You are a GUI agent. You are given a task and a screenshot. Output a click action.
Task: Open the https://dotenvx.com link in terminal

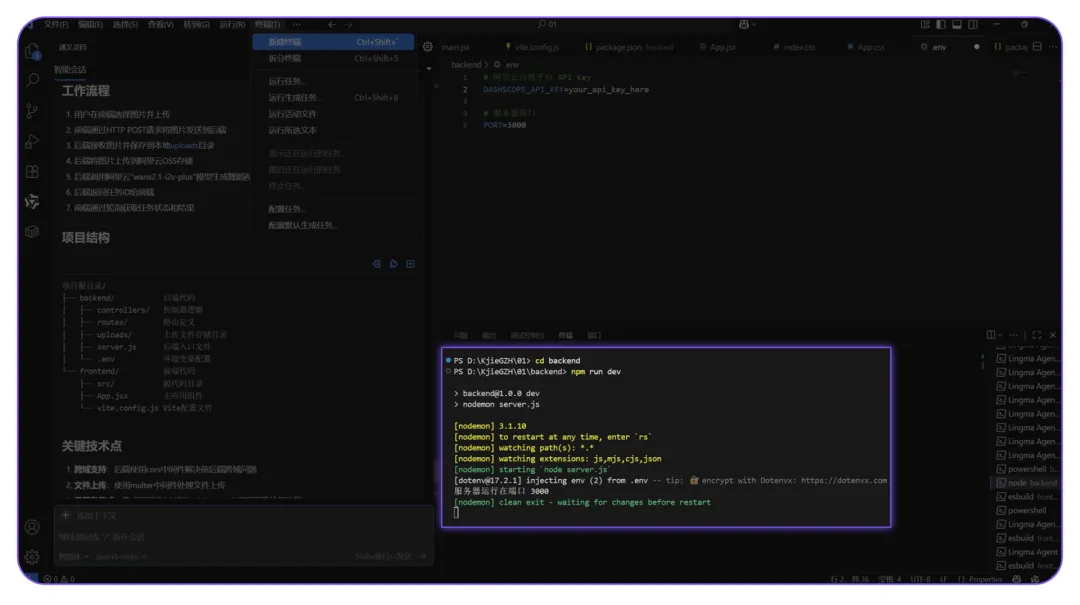click(844, 480)
